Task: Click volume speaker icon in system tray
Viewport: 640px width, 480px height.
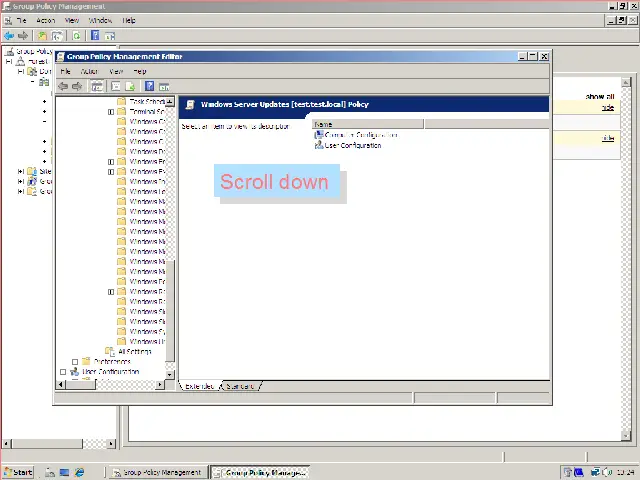Action: click(607, 472)
